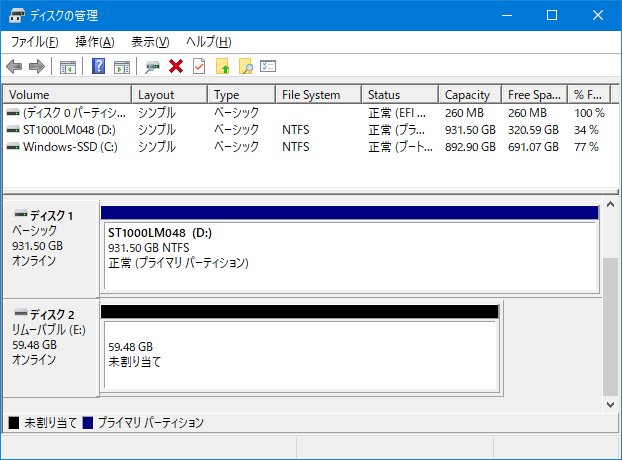This screenshot has height=460, width=622.
Task: Open the 操作(A) menu
Action: pos(95,42)
